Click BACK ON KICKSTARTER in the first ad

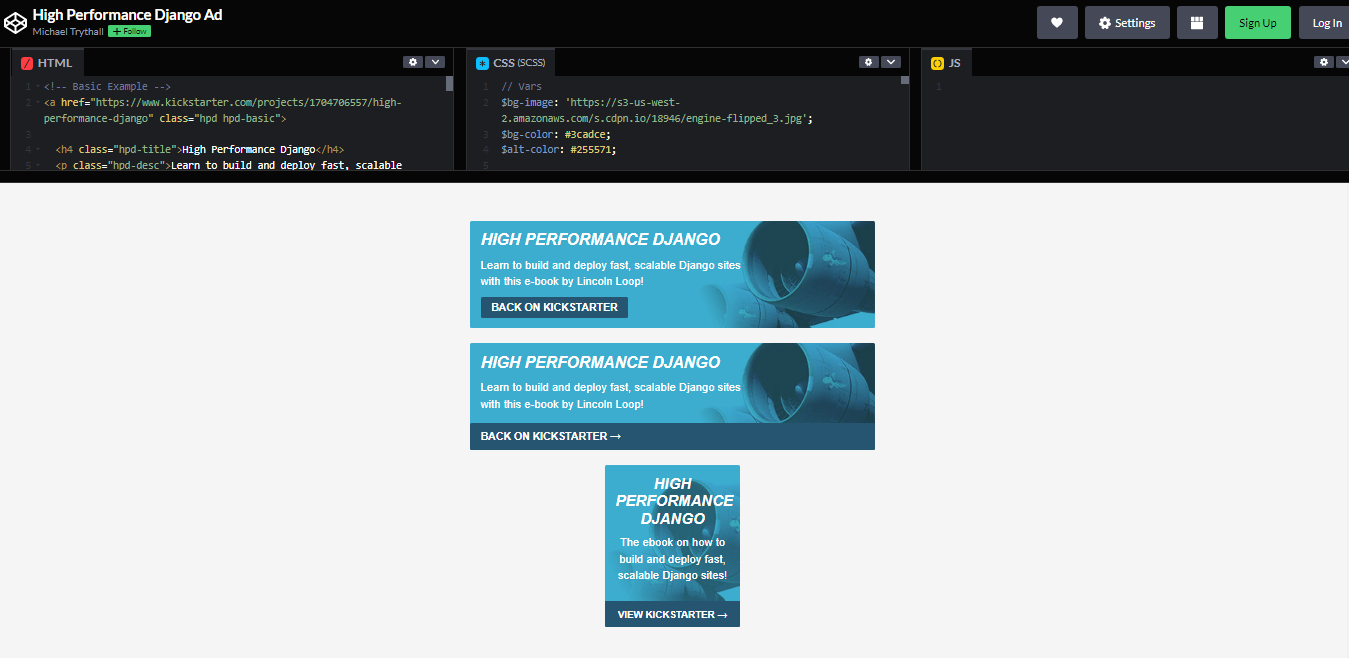coord(553,307)
